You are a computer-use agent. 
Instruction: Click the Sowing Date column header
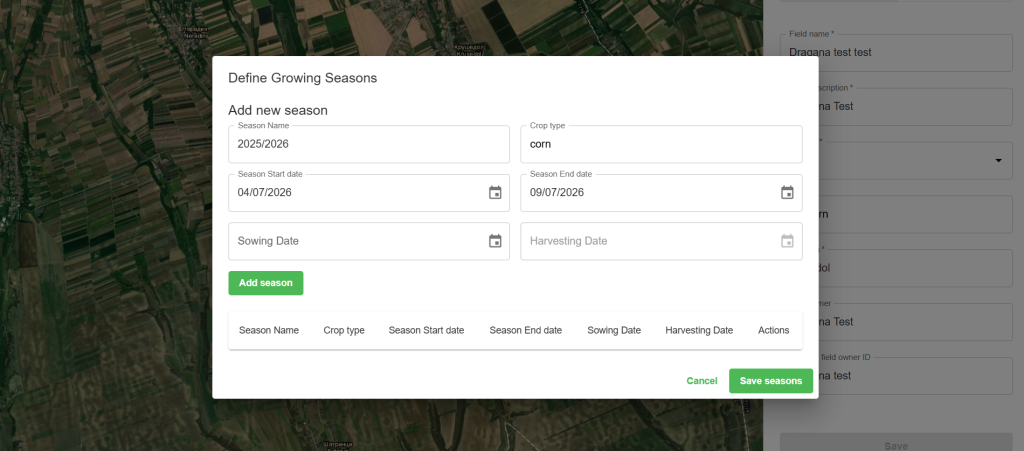[x=614, y=330]
